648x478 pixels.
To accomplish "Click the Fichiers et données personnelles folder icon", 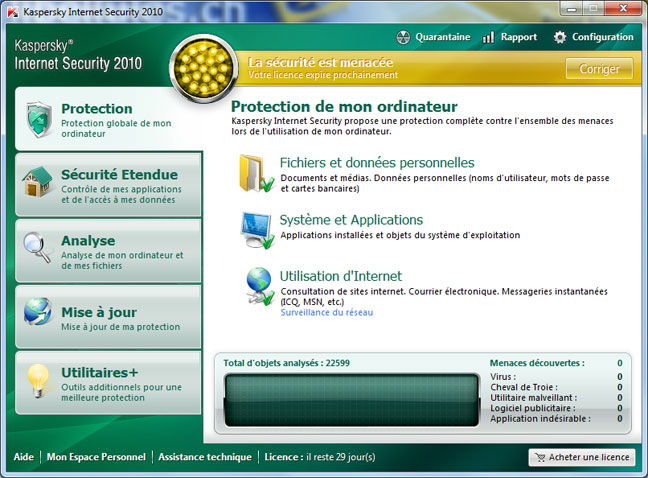I will pos(256,173).
